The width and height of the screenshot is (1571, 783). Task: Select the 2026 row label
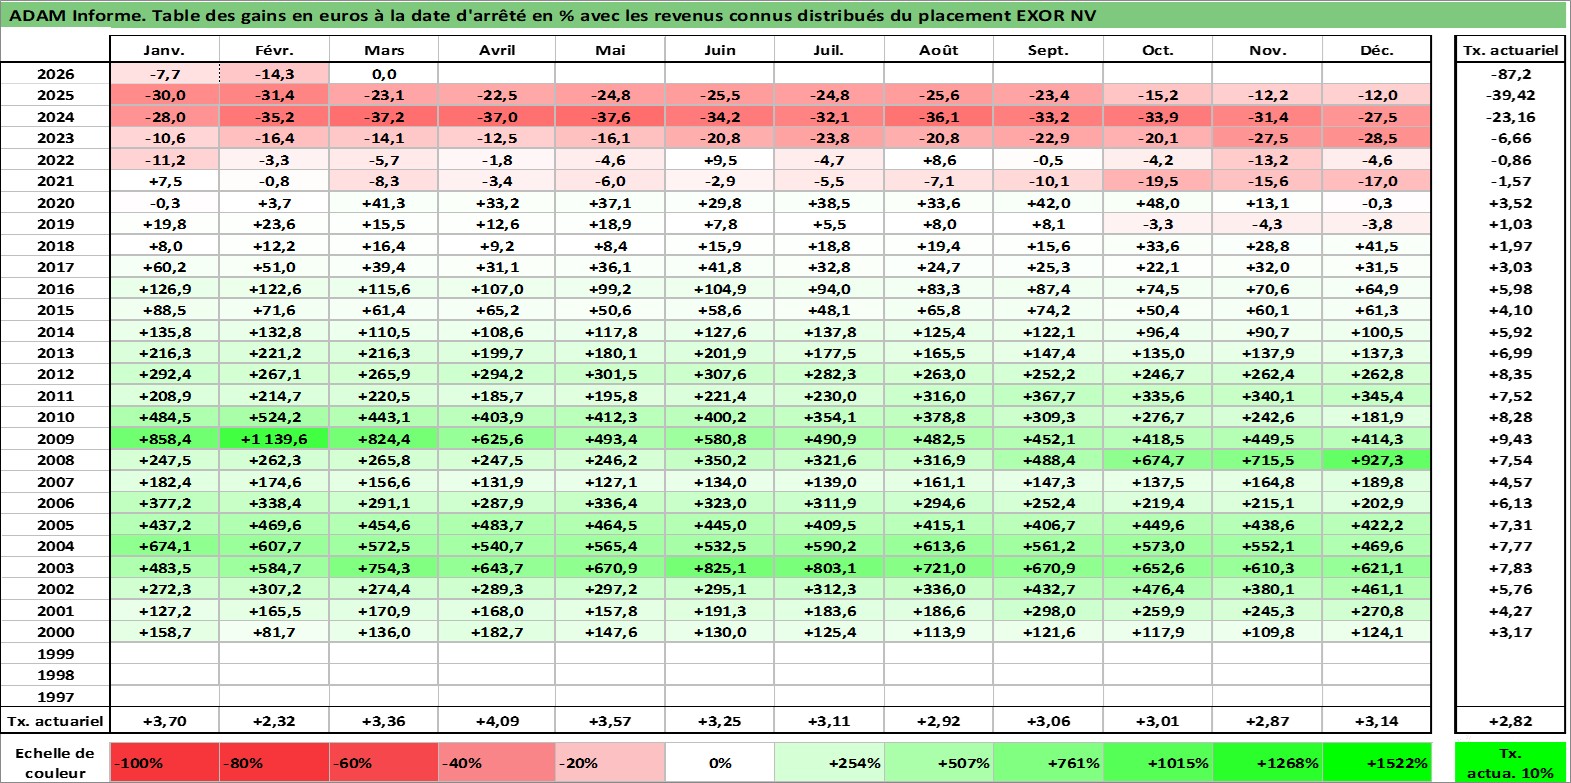click(x=55, y=74)
